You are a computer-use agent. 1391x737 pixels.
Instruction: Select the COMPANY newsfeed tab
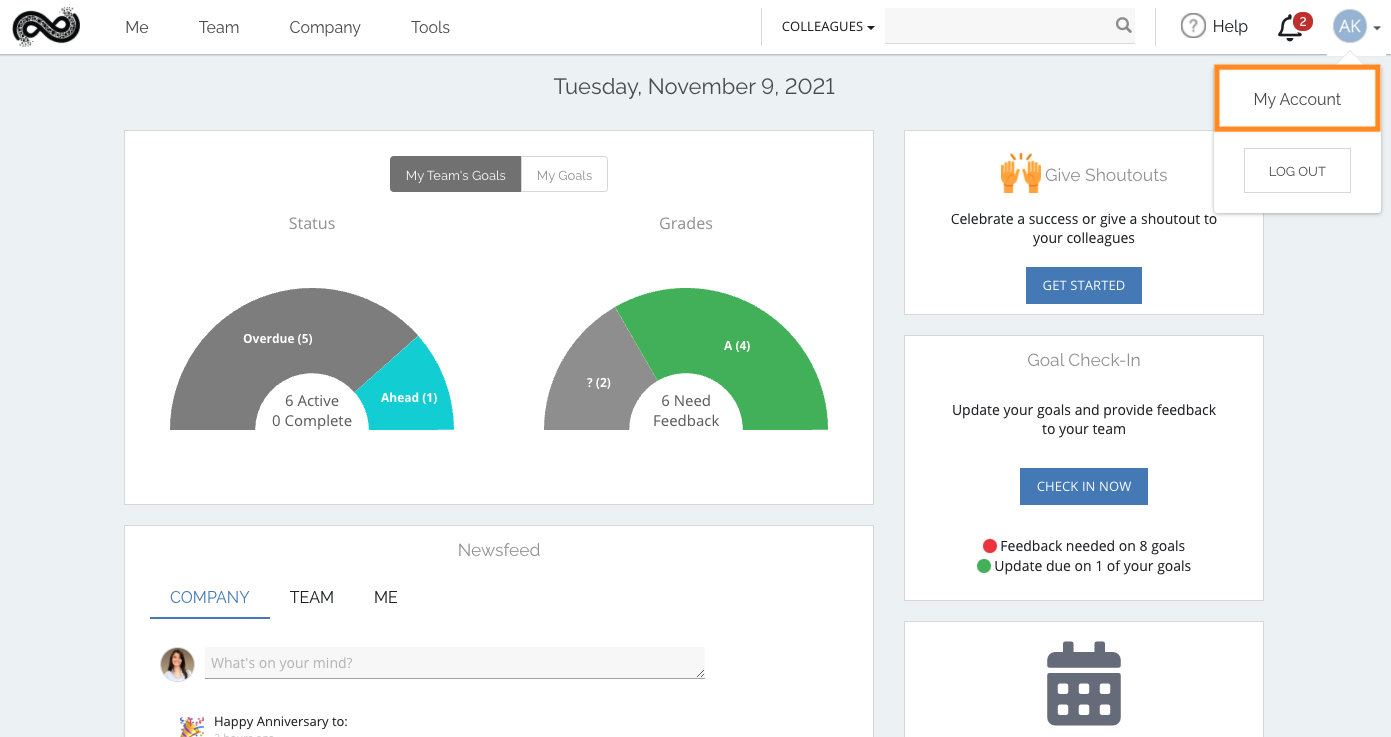(210, 597)
